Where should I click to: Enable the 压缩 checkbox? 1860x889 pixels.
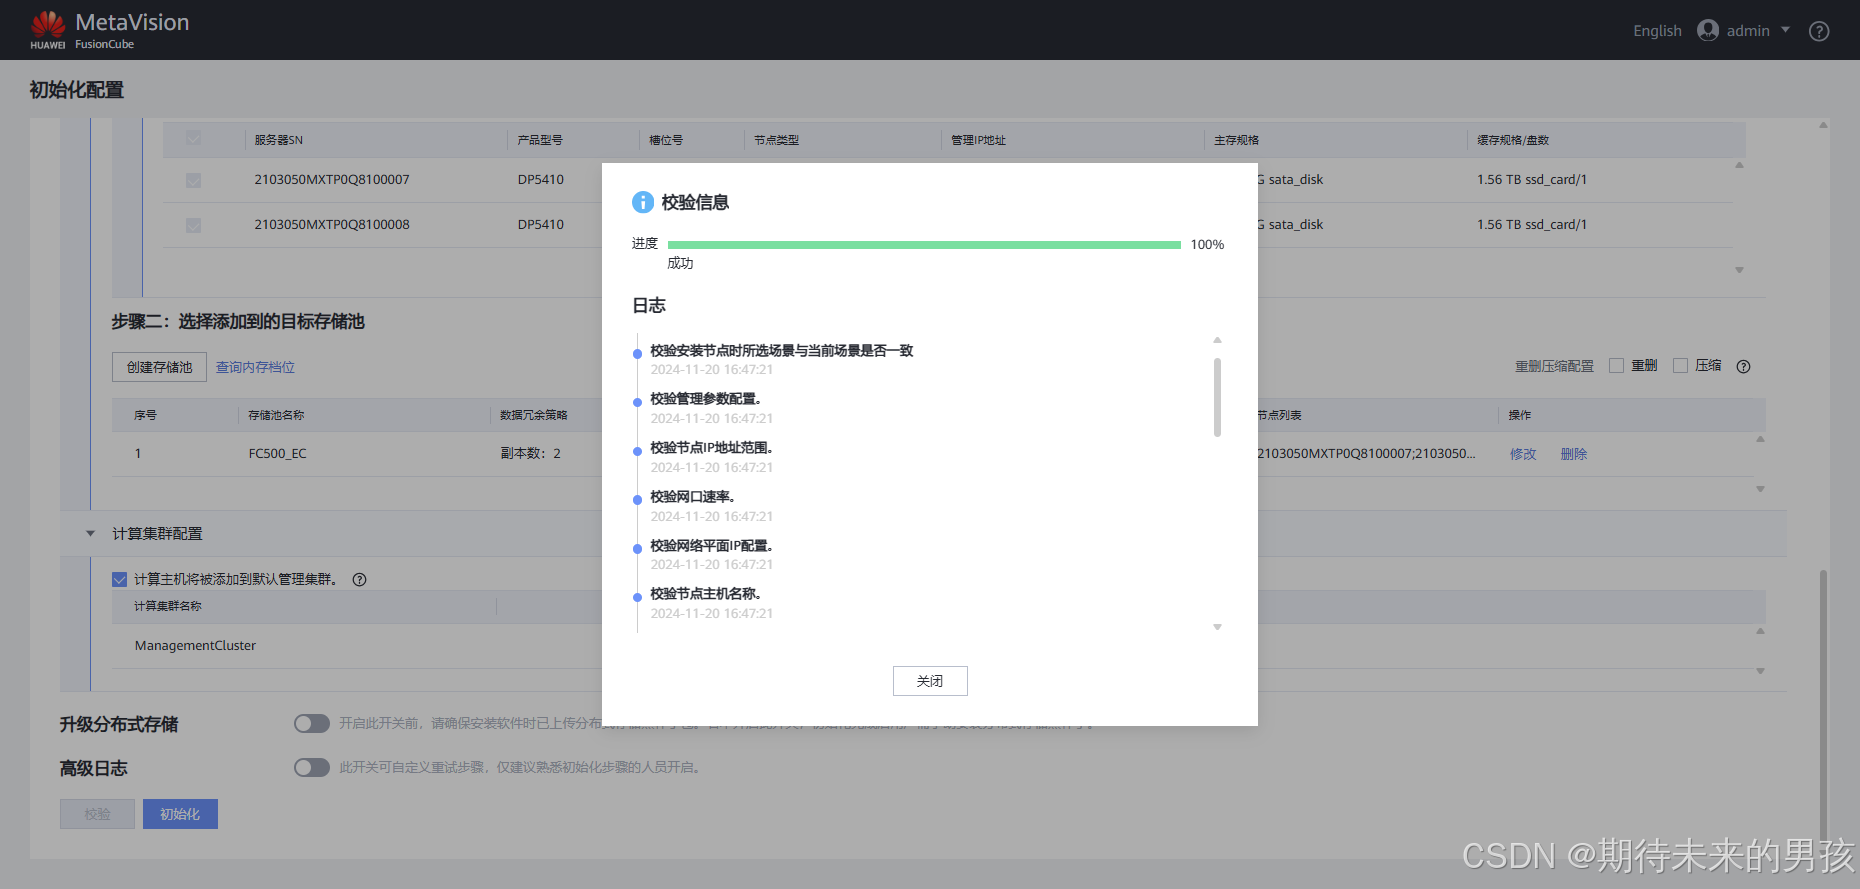(x=1680, y=366)
